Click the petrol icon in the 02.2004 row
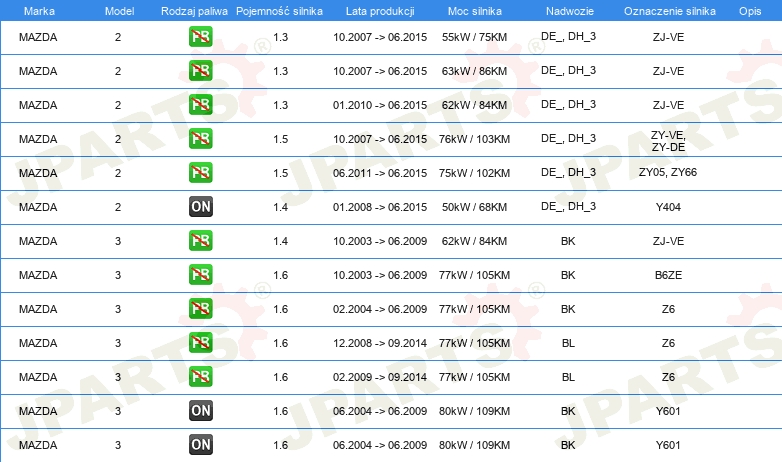The height and width of the screenshot is (462, 782). tap(200, 308)
